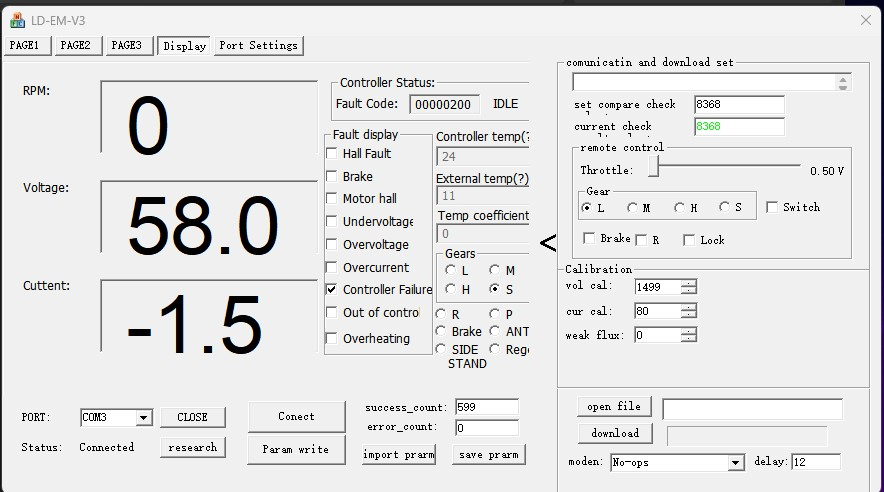Switch to the PAGE2 tab
The width and height of the screenshot is (884, 492).
75,46
